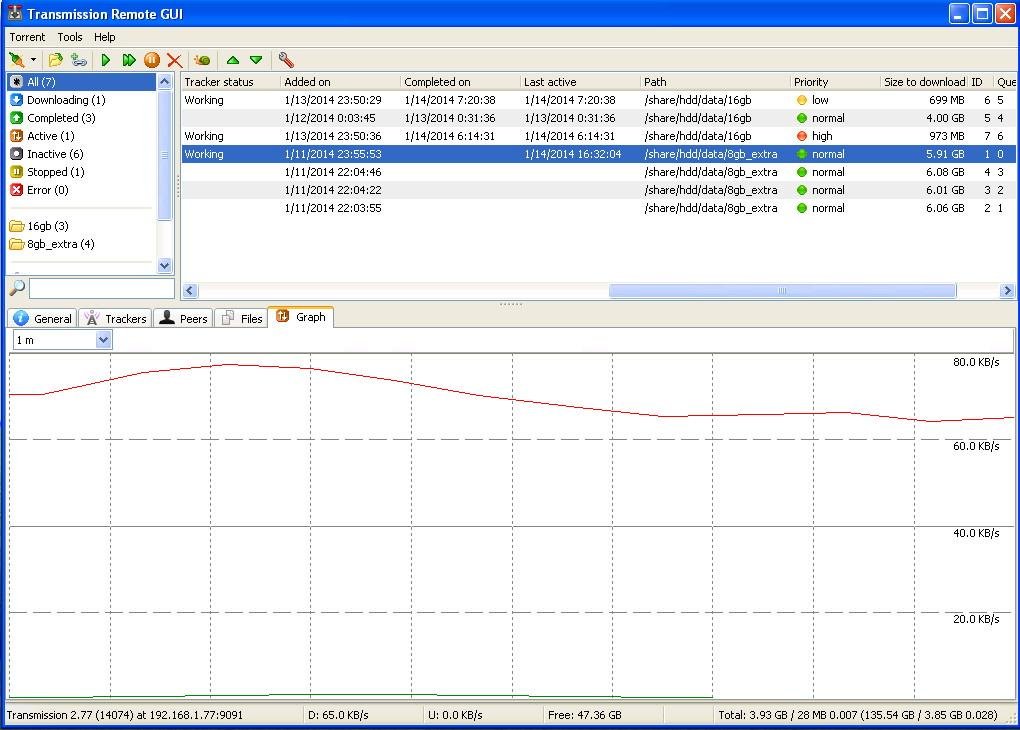The width and height of the screenshot is (1020, 730).
Task: Select the 8gb_extra (4) folder filter
Action: coord(60,244)
